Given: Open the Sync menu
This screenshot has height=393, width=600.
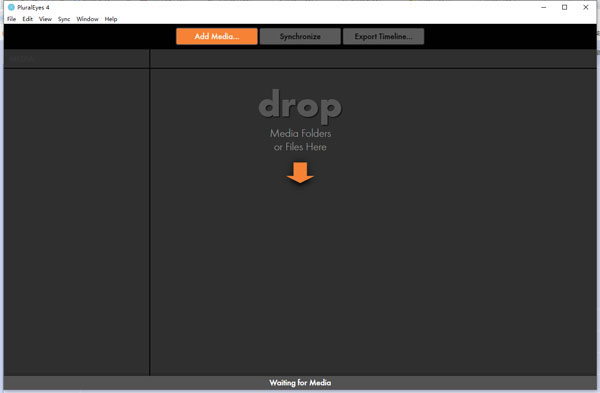Looking at the screenshot, I should point(64,19).
